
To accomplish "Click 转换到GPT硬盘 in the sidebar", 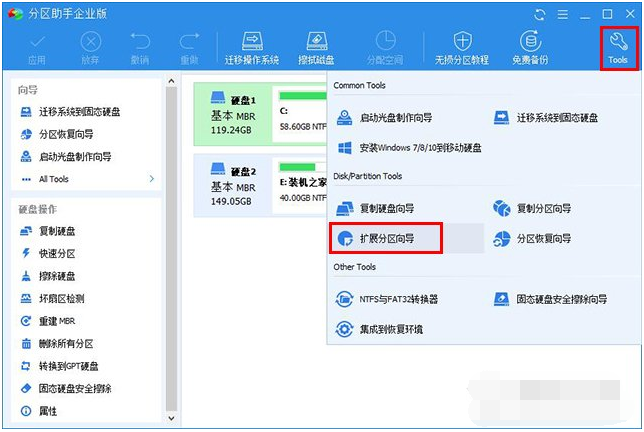I will (68, 366).
